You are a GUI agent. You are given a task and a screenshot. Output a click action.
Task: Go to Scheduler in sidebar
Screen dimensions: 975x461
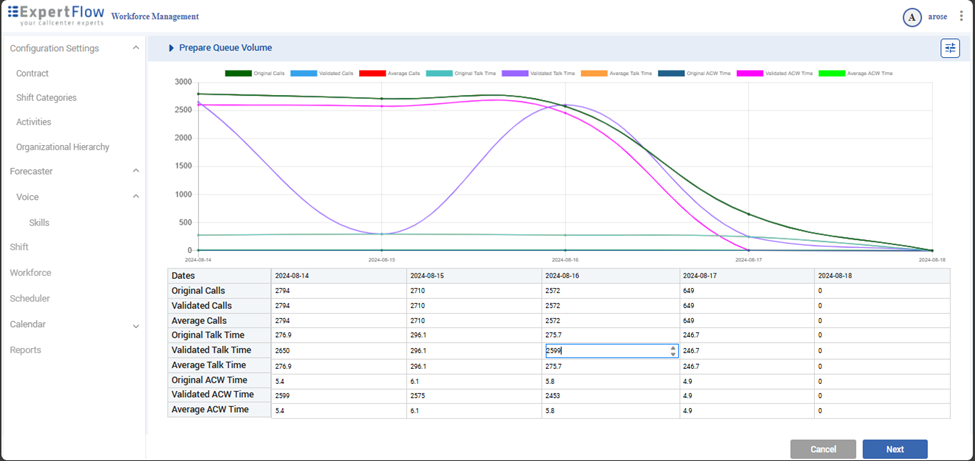[30, 299]
